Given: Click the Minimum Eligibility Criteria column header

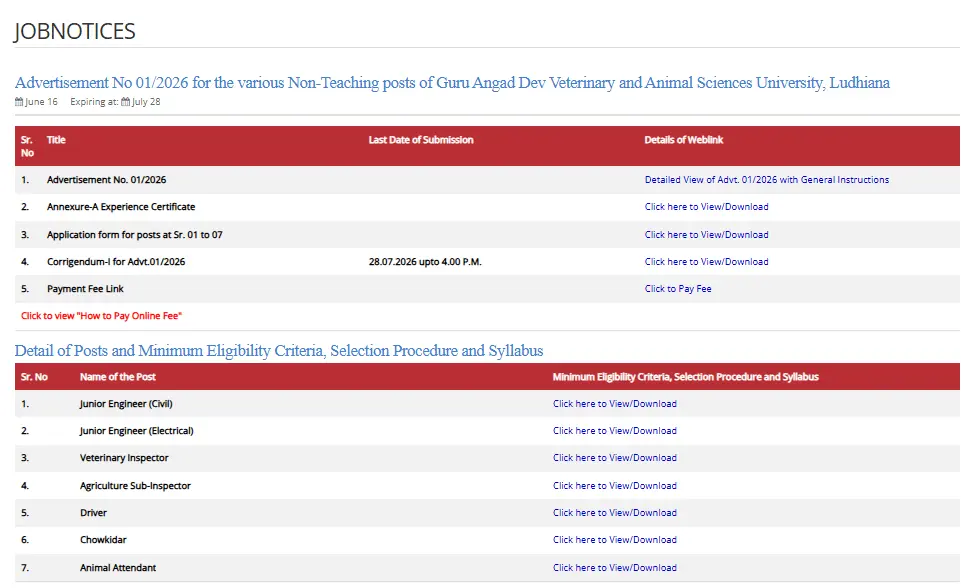Looking at the screenshot, I should pos(686,376).
